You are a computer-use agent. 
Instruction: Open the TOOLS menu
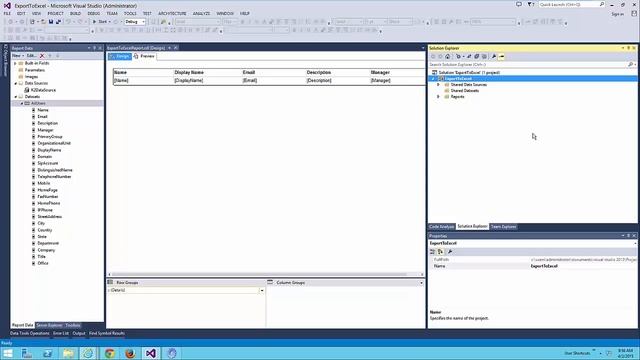[130, 13]
